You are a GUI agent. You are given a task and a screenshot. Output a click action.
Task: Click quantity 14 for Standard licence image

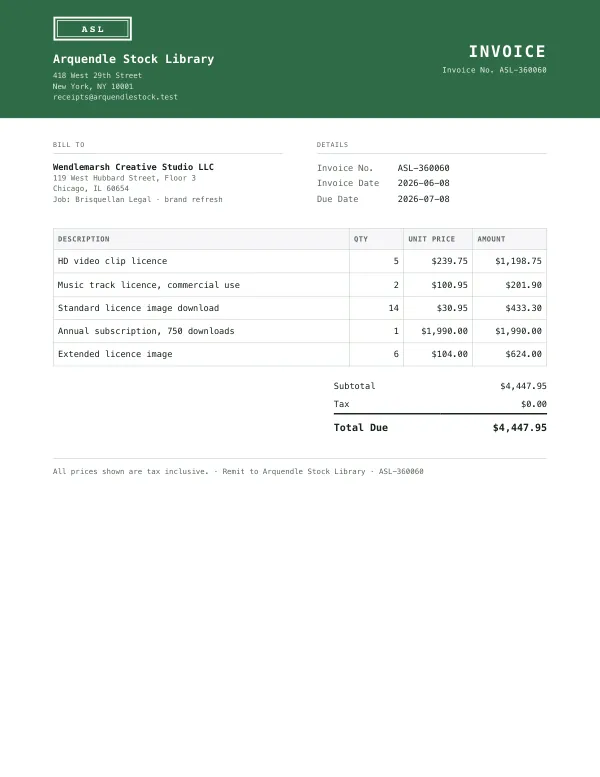pos(393,308)
